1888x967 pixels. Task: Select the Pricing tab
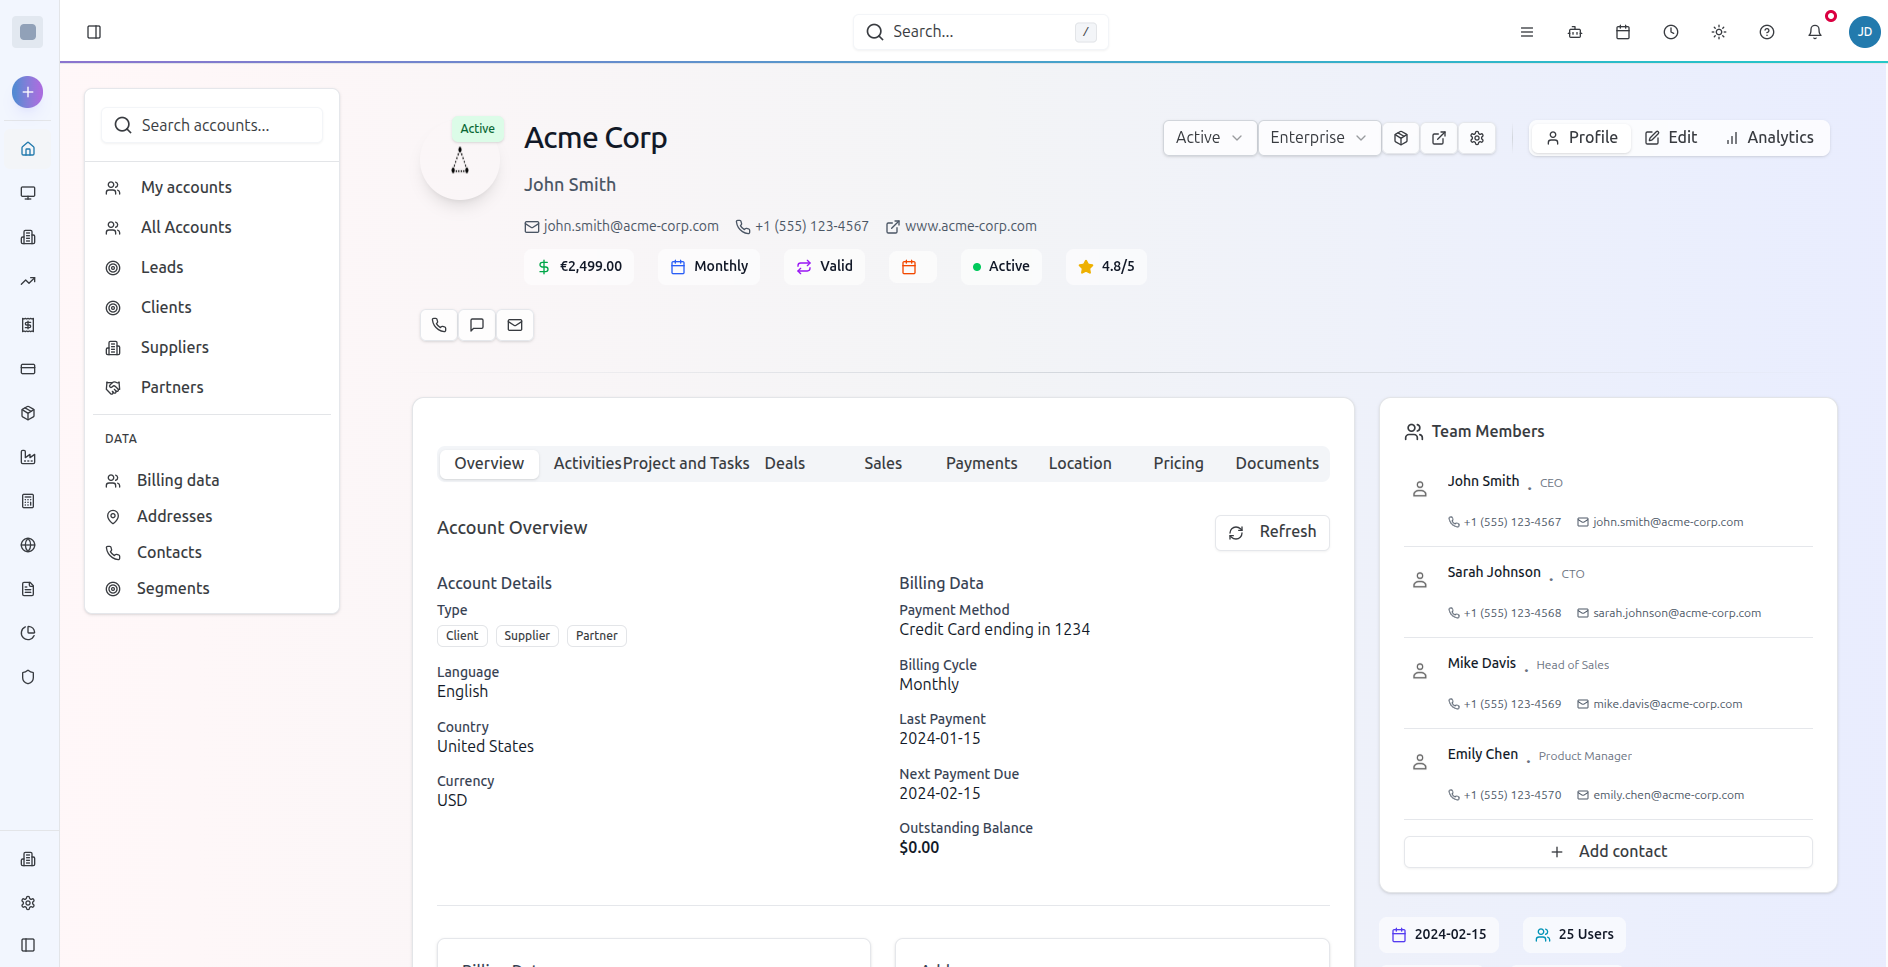[x=1178, y=463]
